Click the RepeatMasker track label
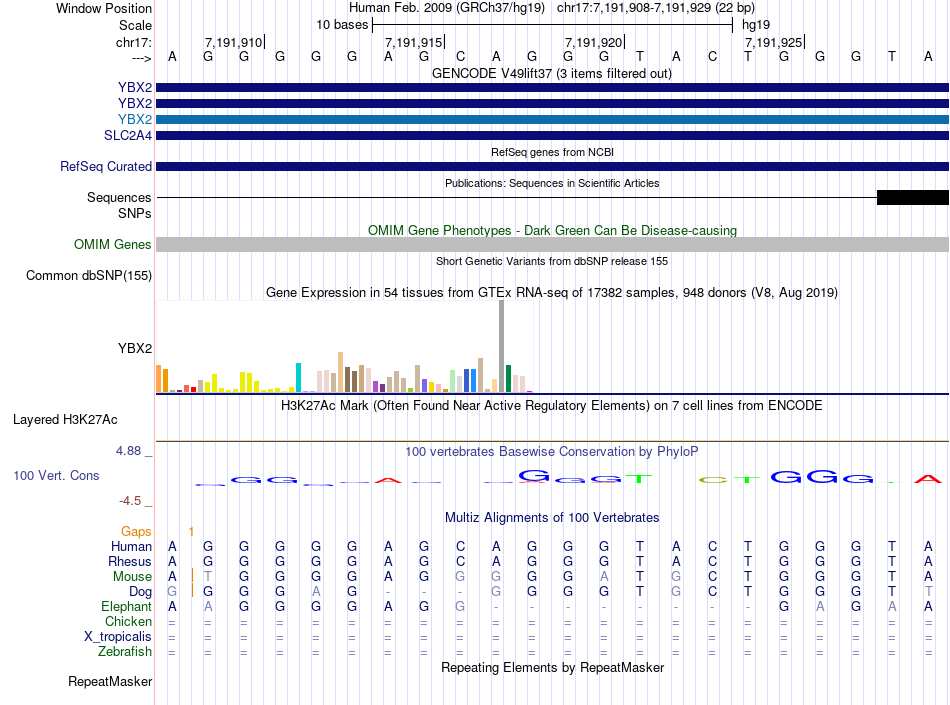This screenshot has height=705, width=950. [x=110, y=681]
